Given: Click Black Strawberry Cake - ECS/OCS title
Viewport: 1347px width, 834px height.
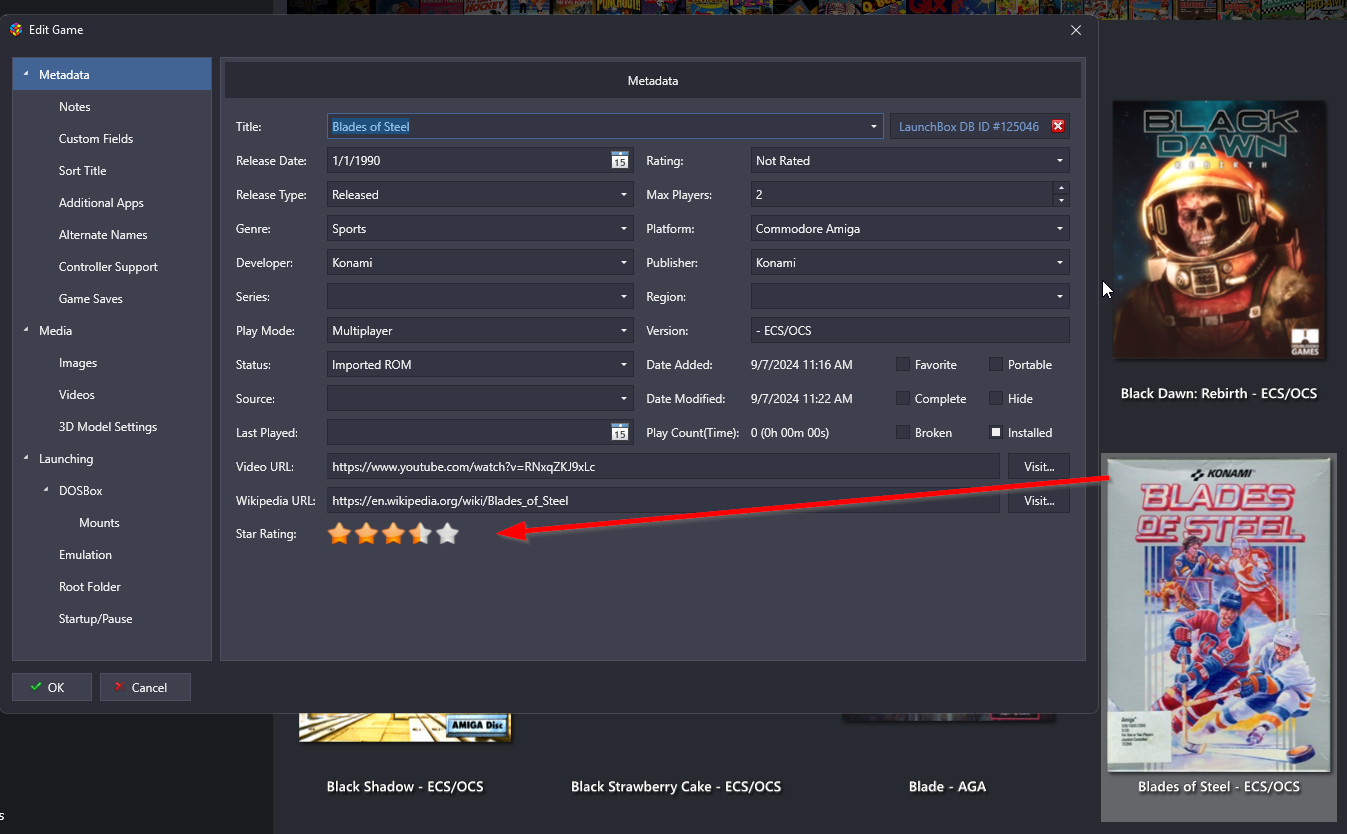Looking at the screenshot, I should coord(676,787).
